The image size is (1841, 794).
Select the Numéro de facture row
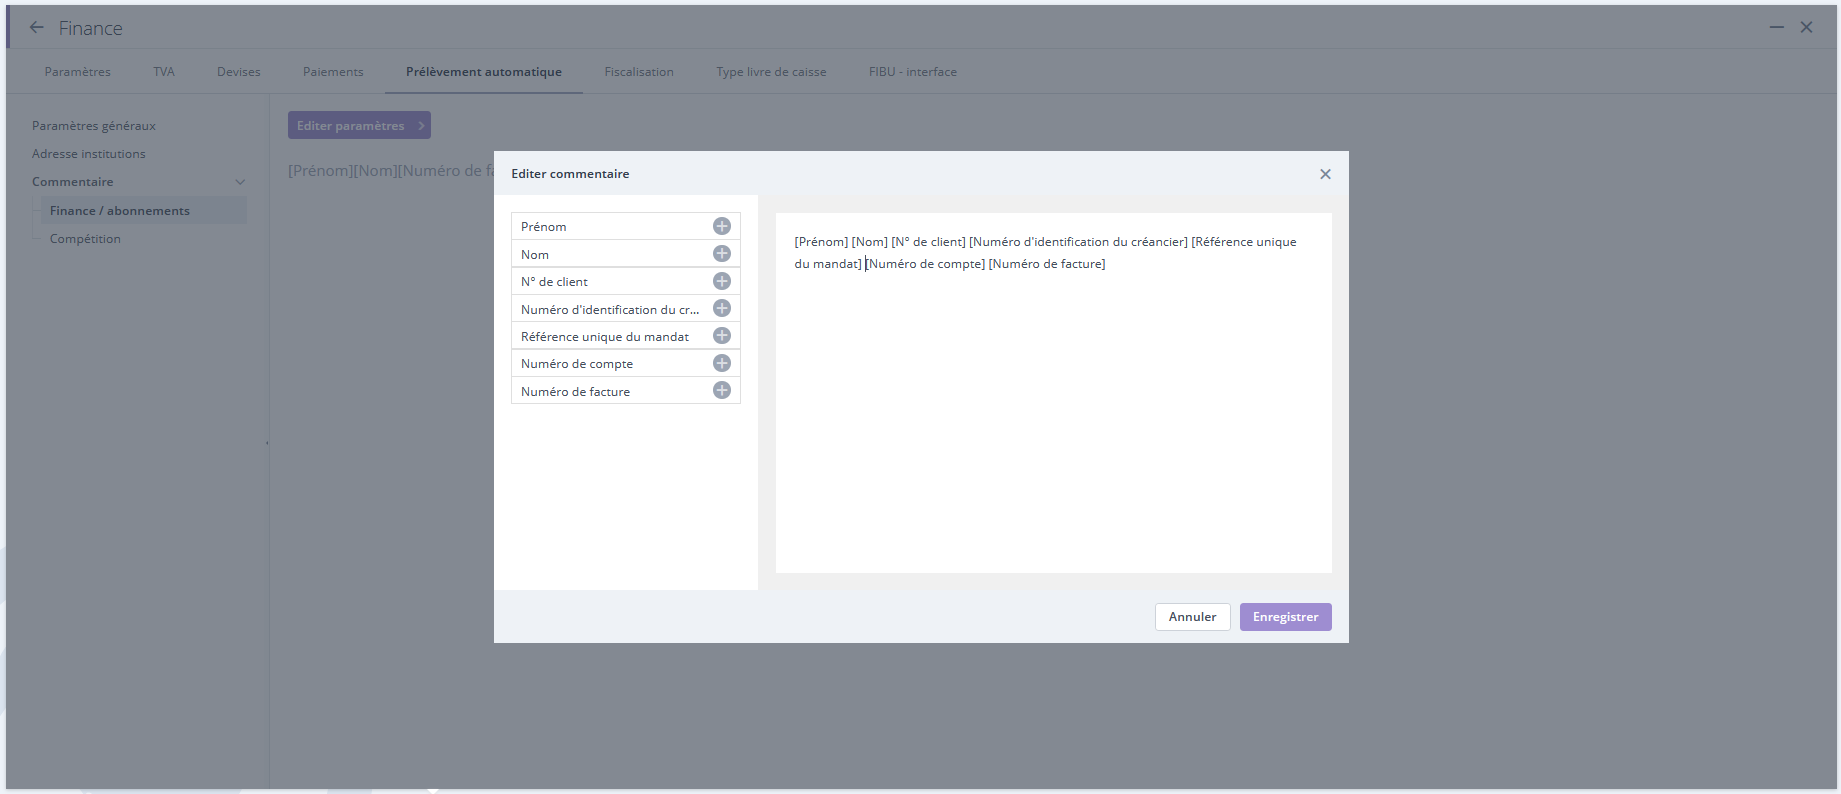tap(625, 391)
